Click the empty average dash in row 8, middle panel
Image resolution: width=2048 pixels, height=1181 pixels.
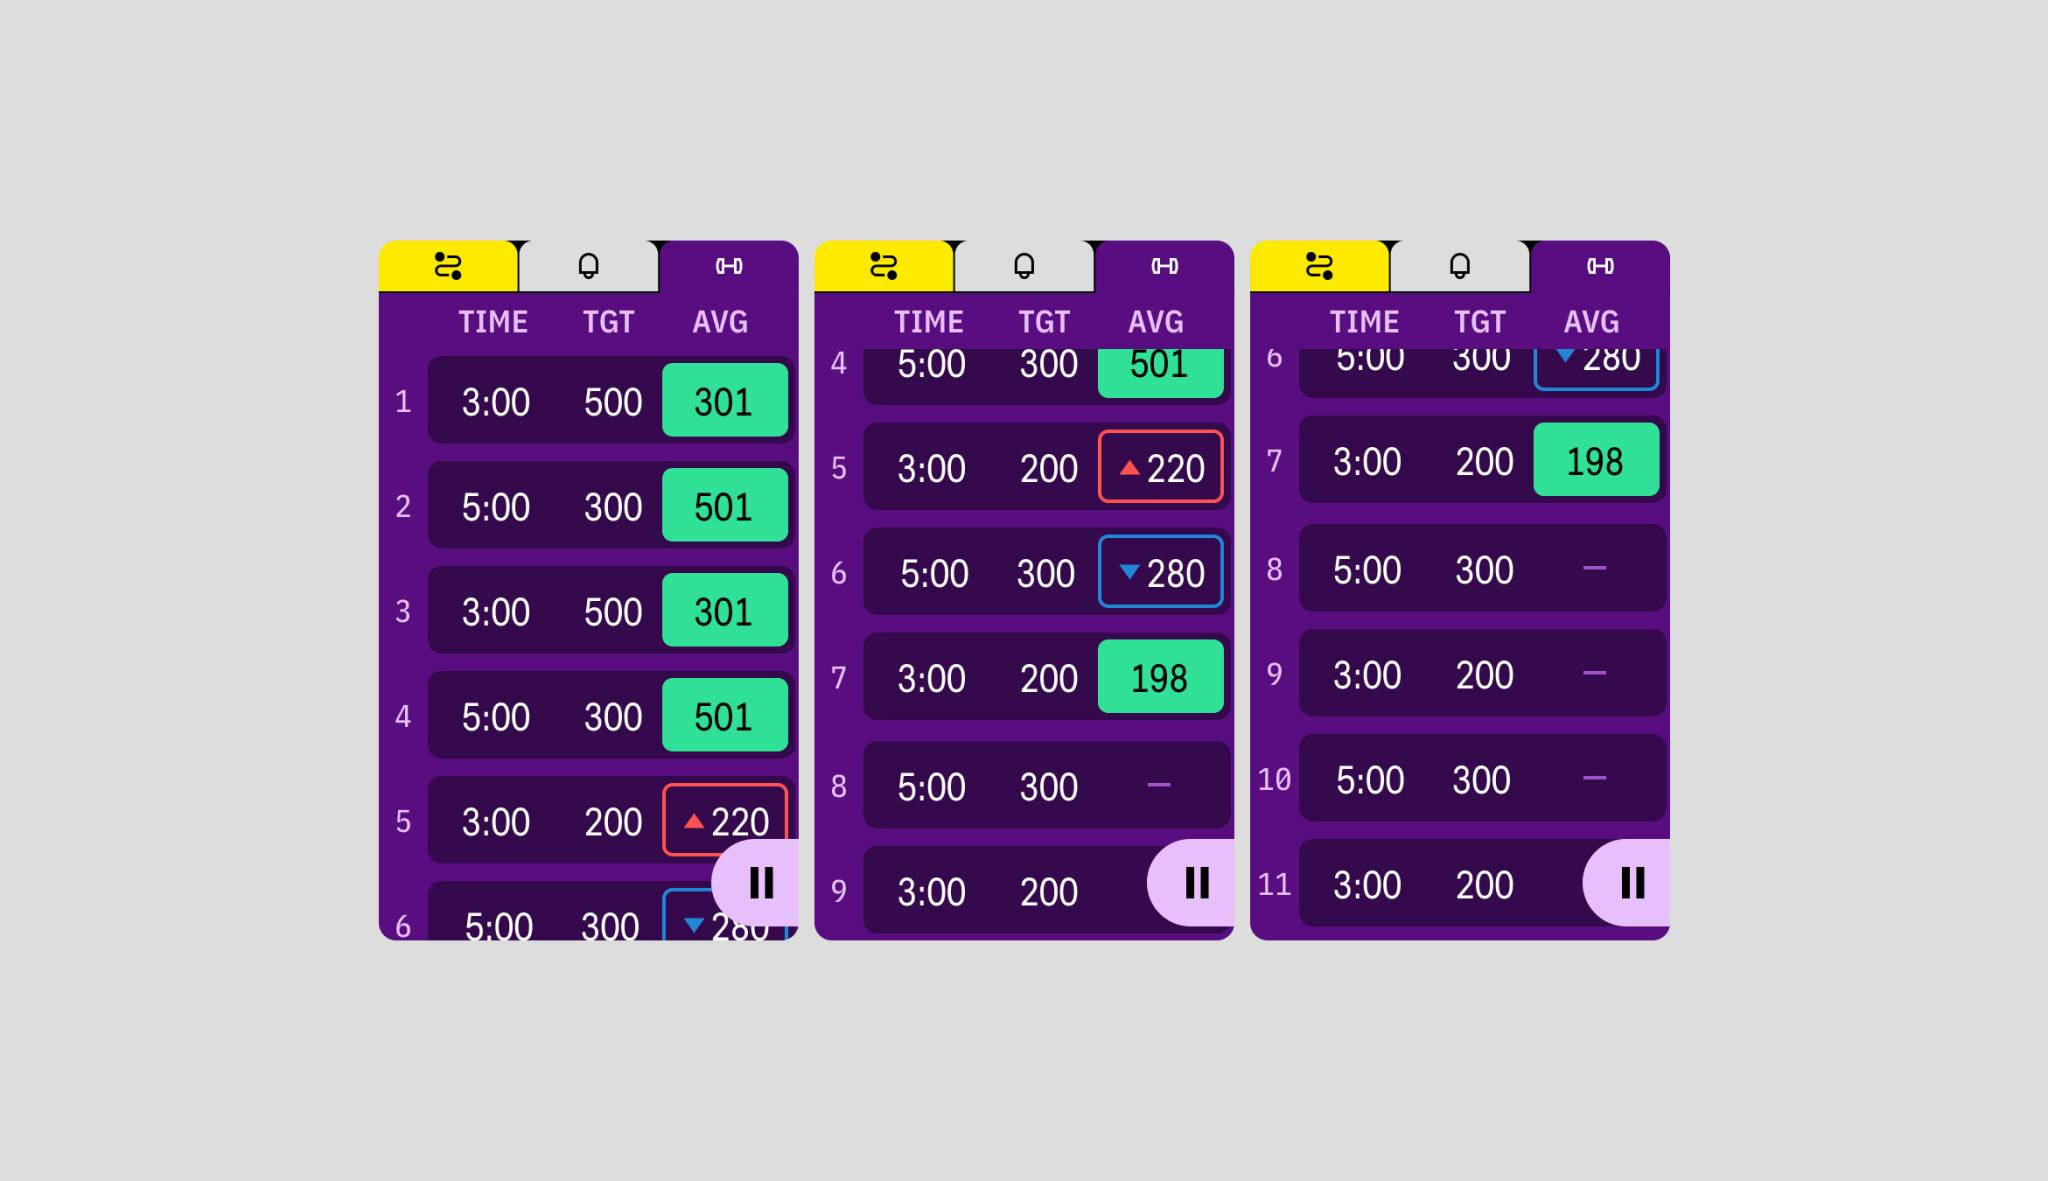pyautogui.click(x=1159, y=785)
